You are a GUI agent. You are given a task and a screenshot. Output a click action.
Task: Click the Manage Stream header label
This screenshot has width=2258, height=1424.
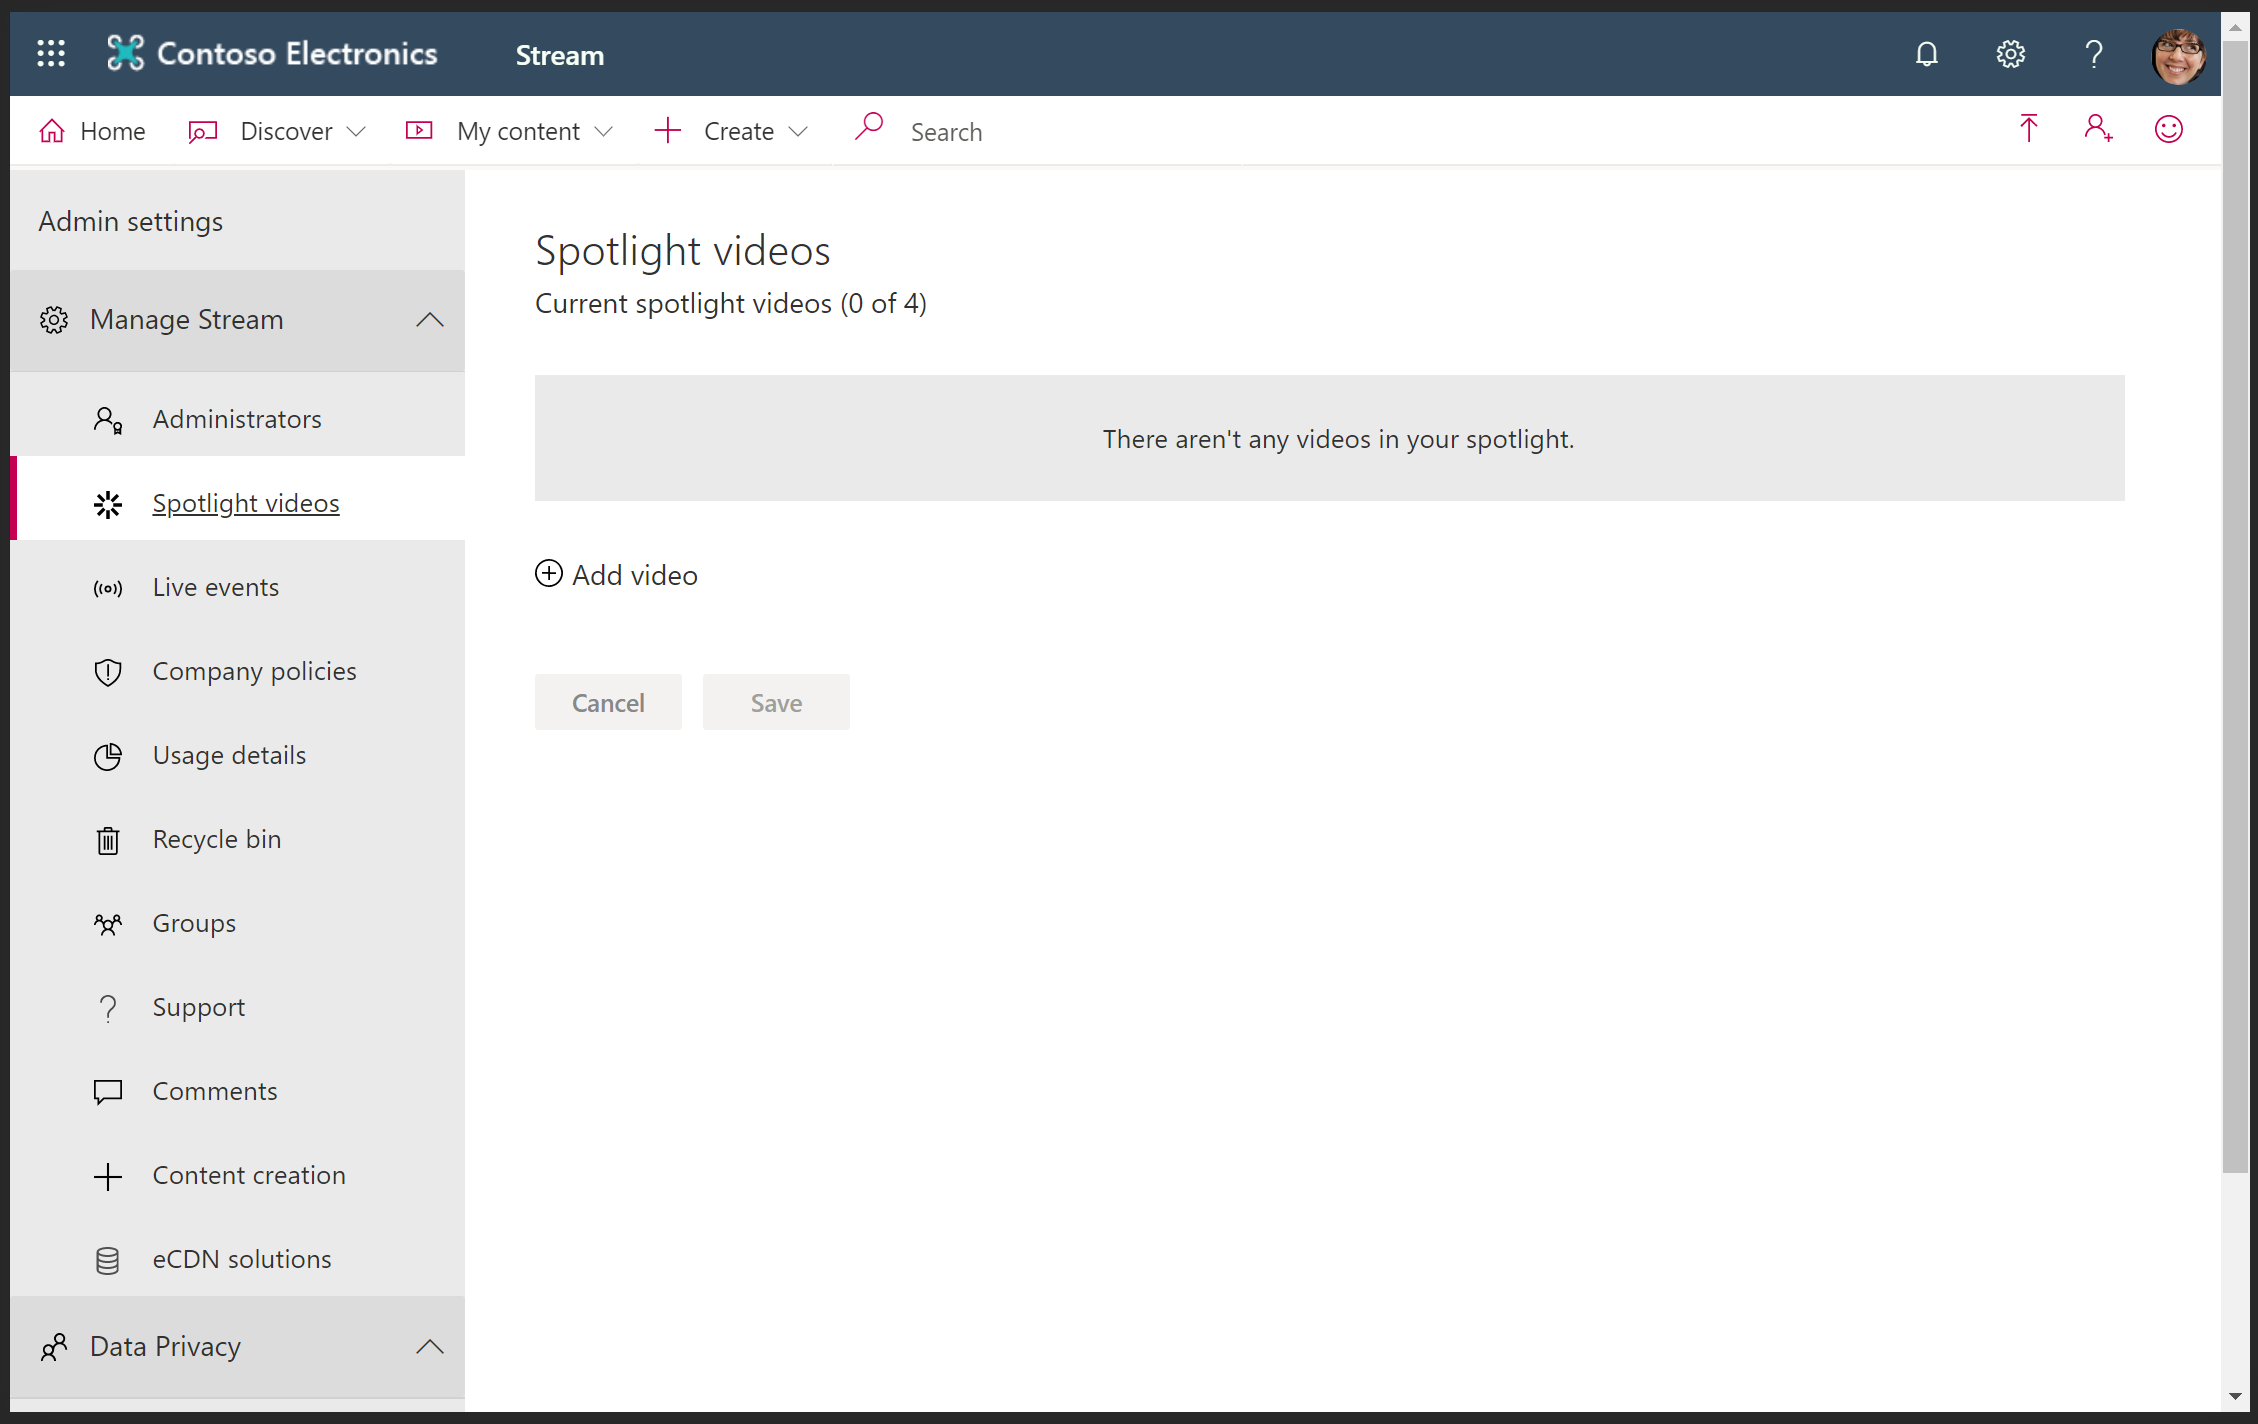[187, 319]
